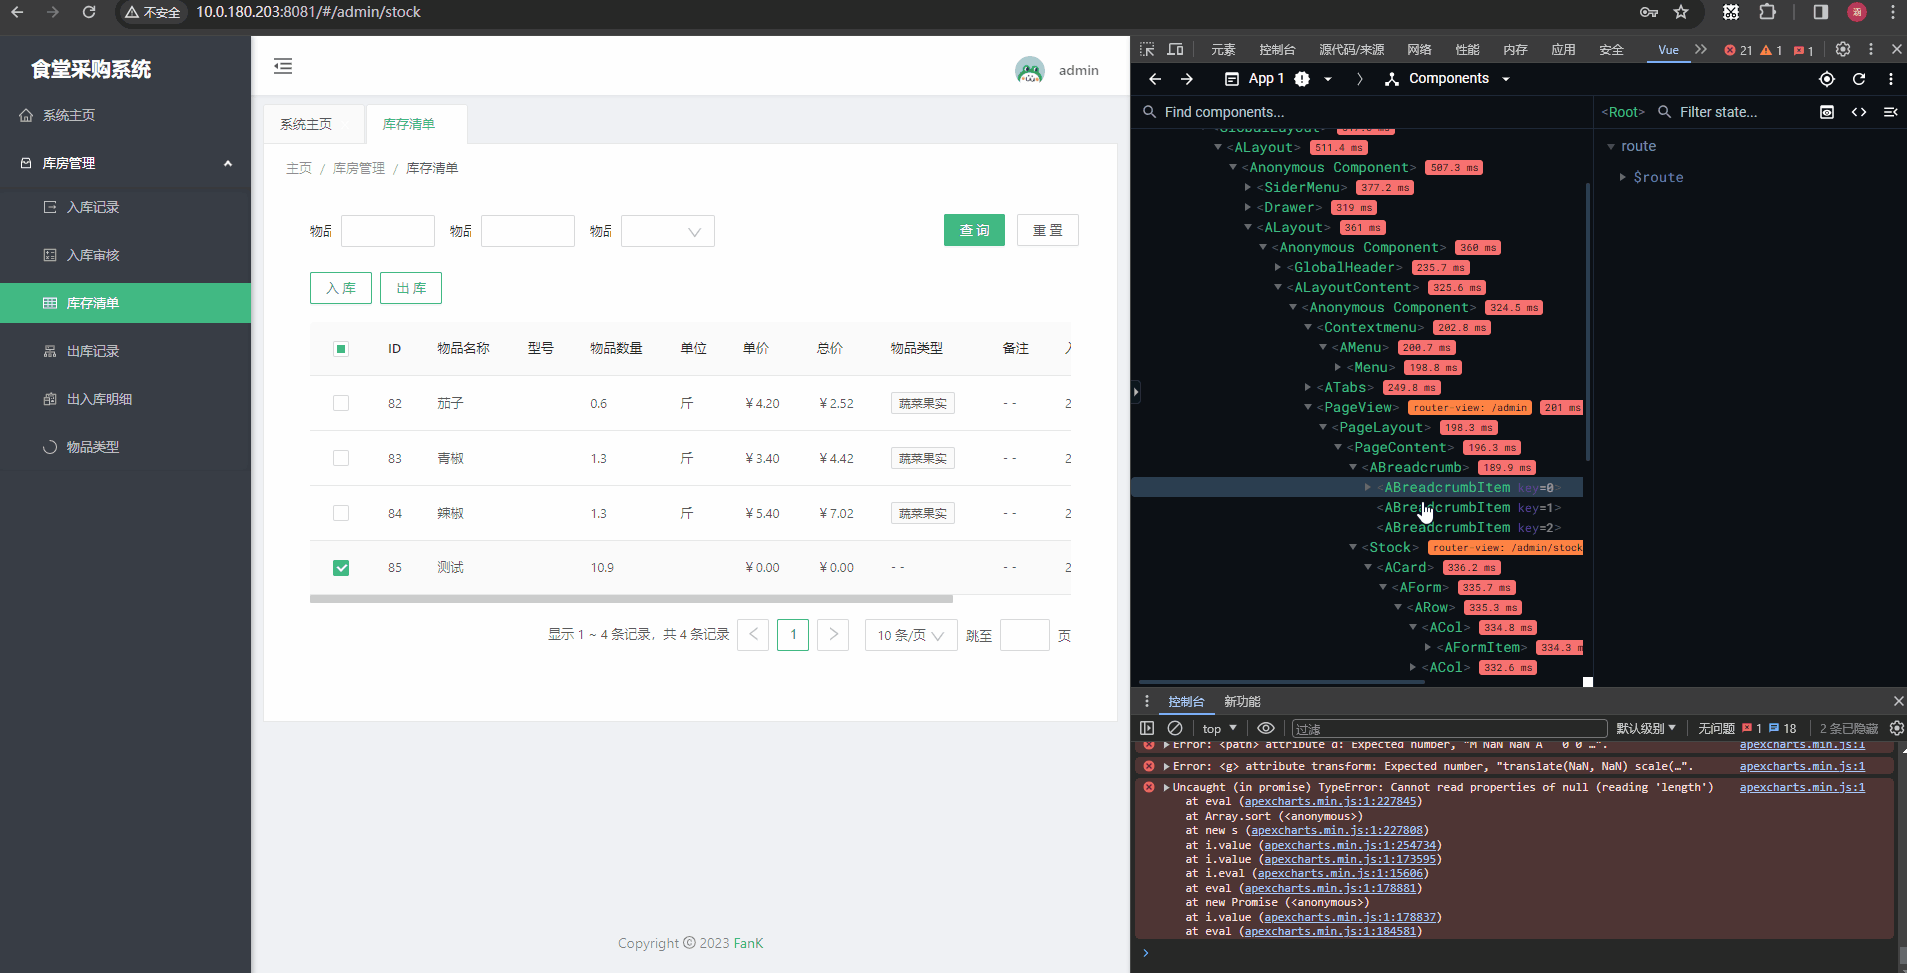The height and width of the screenshot is (973, 1907).
Task: Create live expression eye icon
Action: pyautogui.click(x=1266, y=728)
